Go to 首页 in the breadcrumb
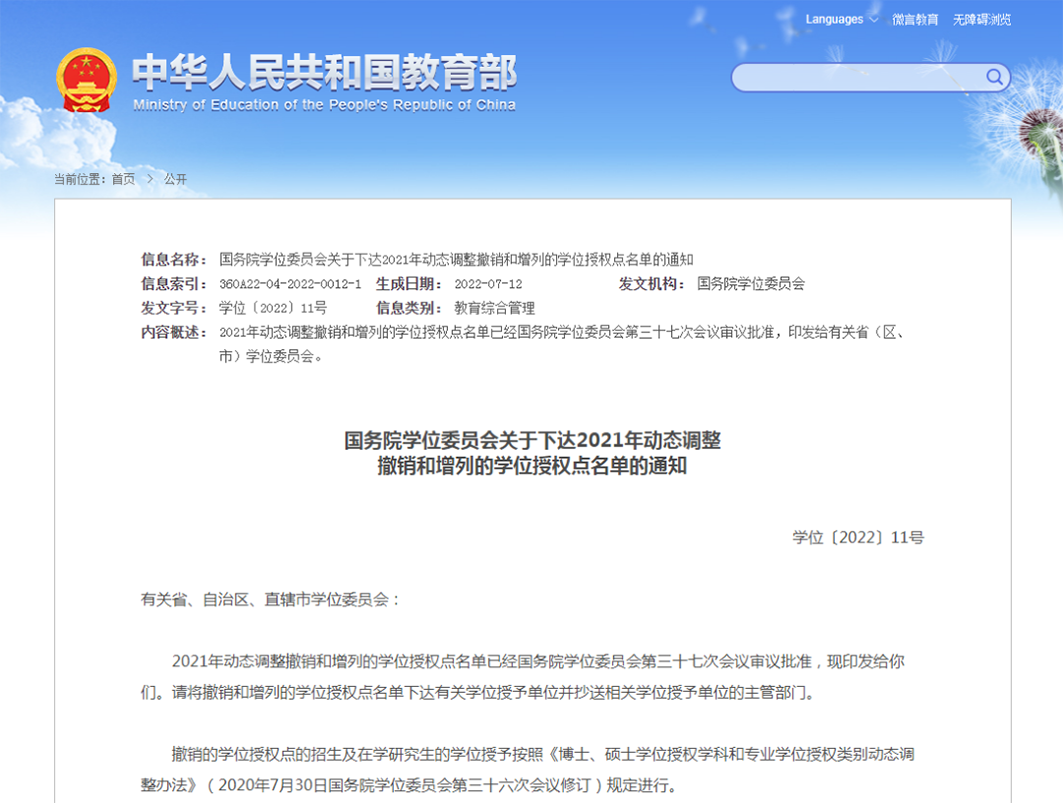The width and height of the screenshot is (1063, 803). [123, 179]
